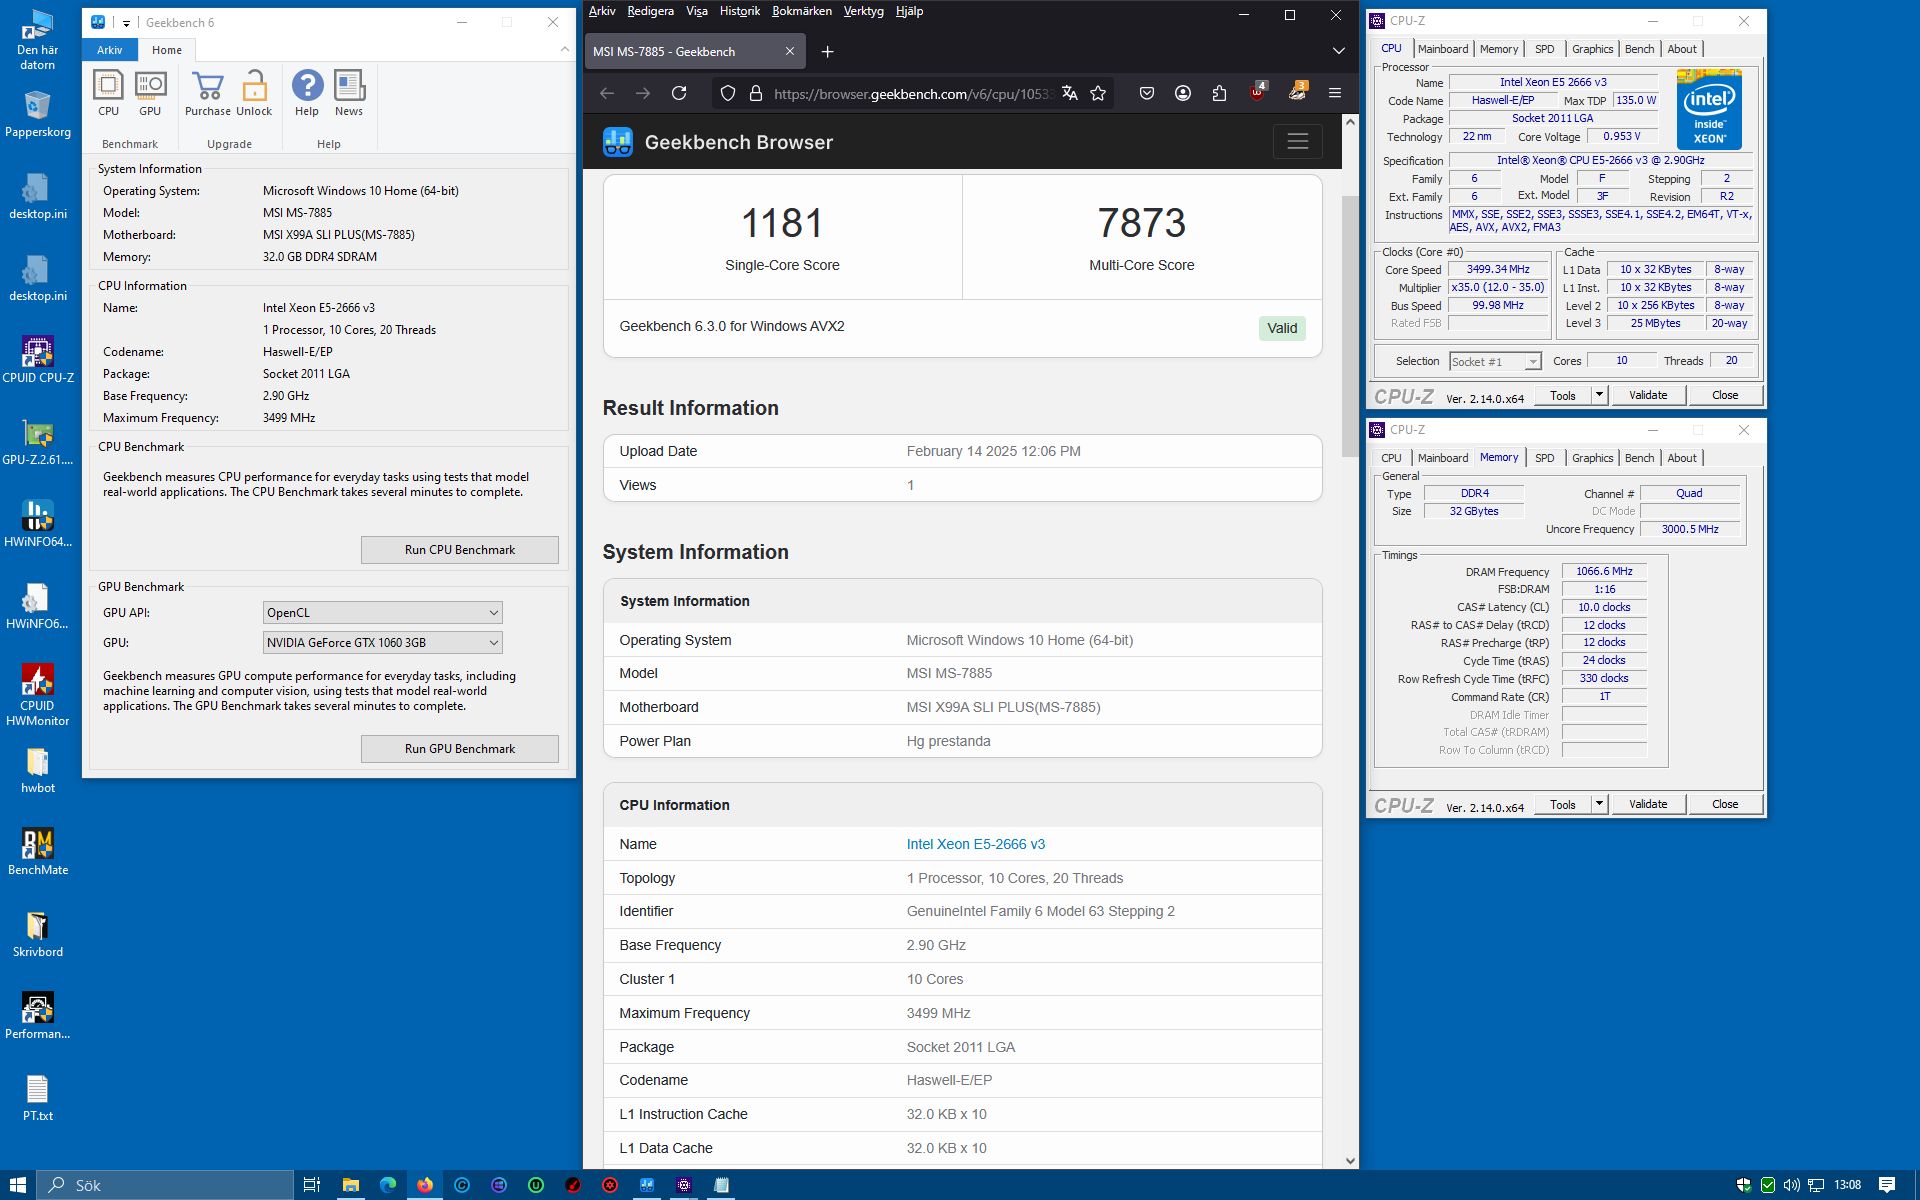Click the Firefox address bar URL field

point(912,94)
